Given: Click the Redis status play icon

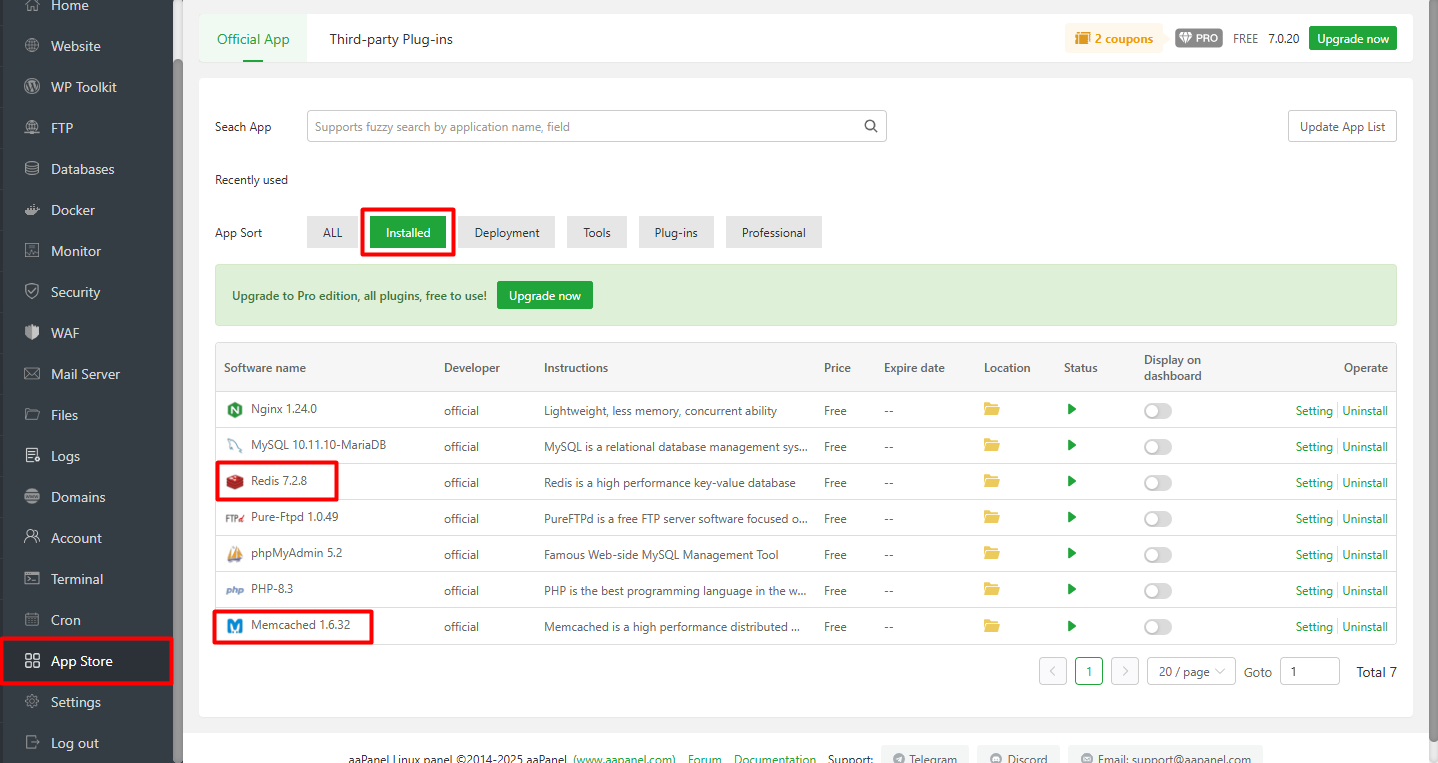Looking at the screenshot, I should 1072,481.
